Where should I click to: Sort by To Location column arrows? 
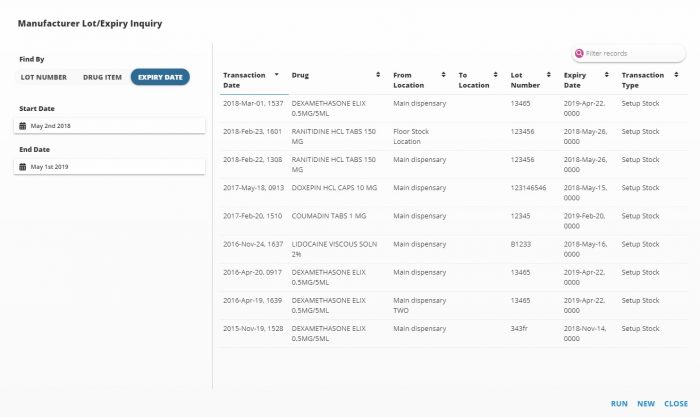(x=495, y=75)
